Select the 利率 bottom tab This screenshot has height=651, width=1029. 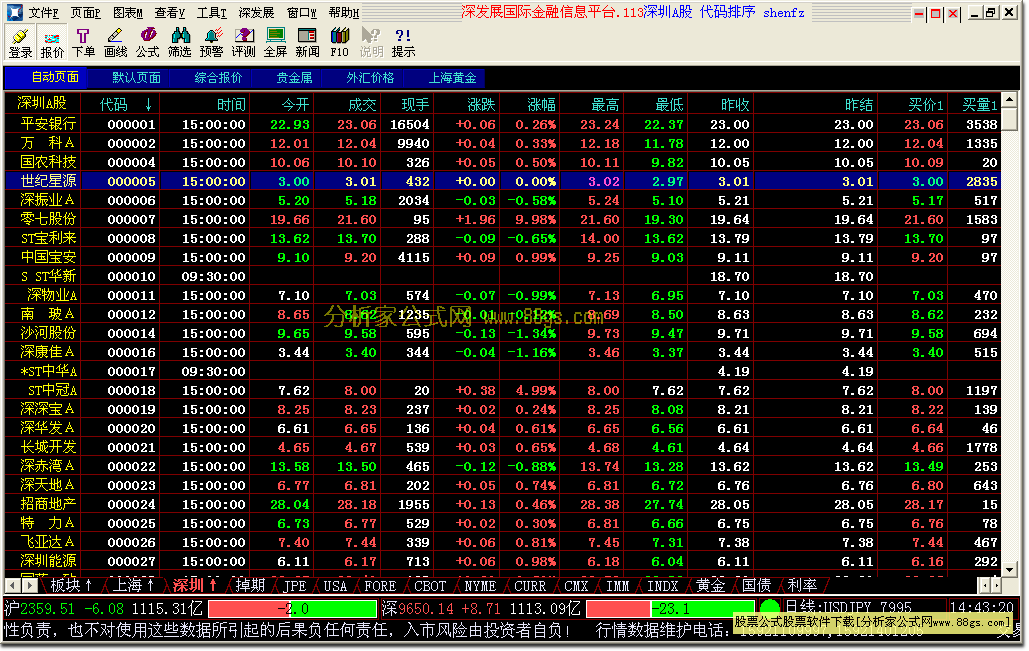click(802, 585)
